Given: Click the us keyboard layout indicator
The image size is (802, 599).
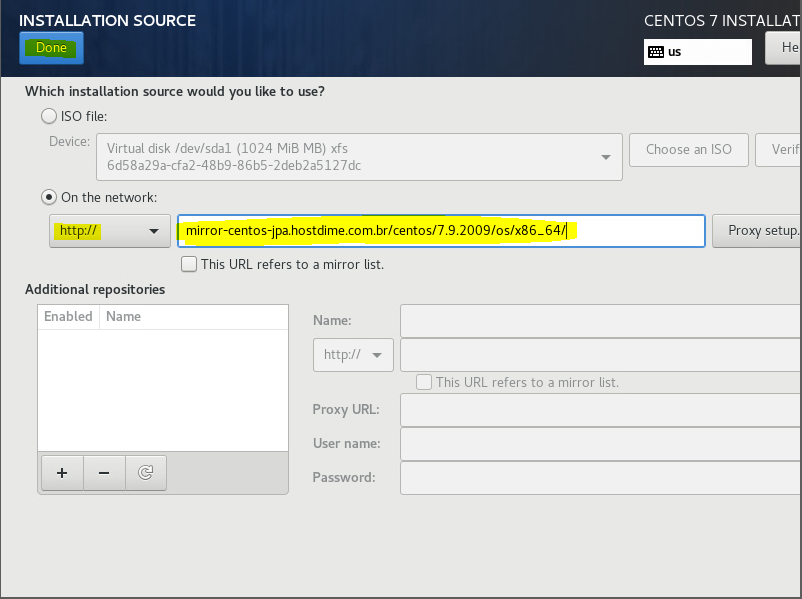Looking at the screenshot, I should tap(698, 51).
